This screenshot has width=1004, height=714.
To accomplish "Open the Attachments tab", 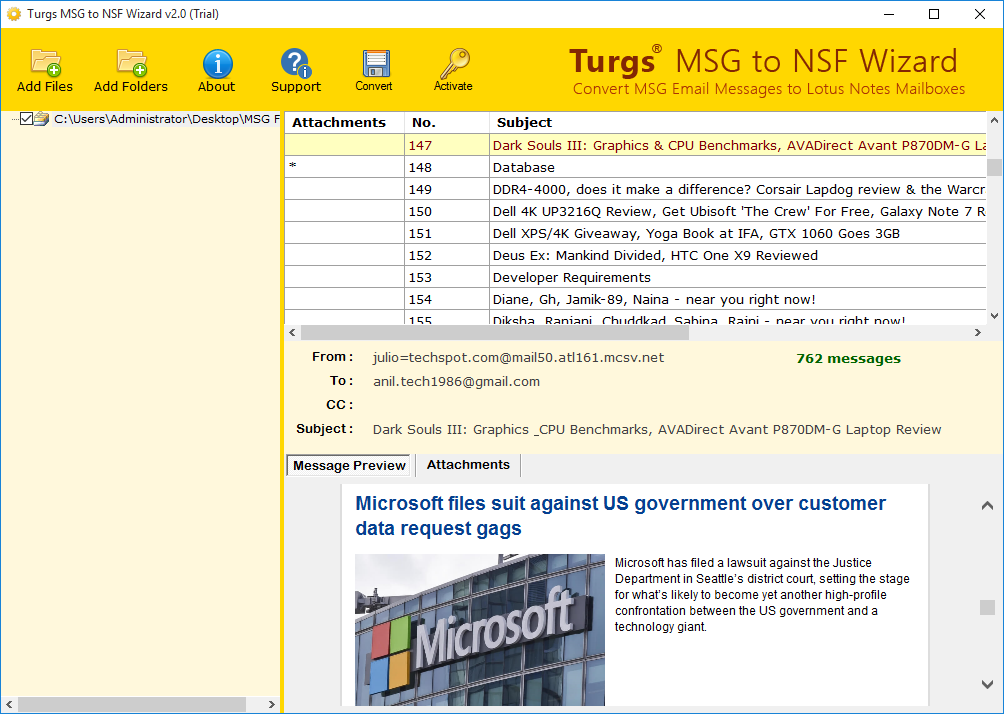I will point(468,465).
